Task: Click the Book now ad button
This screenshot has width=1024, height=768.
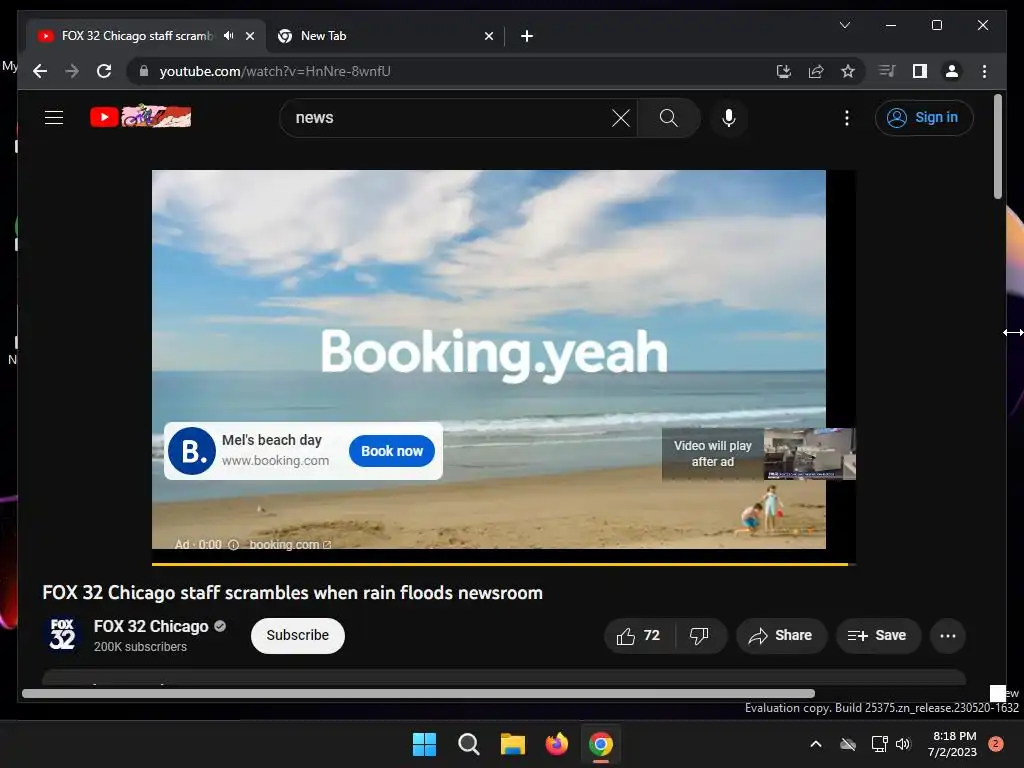Action: coord(392,451)
